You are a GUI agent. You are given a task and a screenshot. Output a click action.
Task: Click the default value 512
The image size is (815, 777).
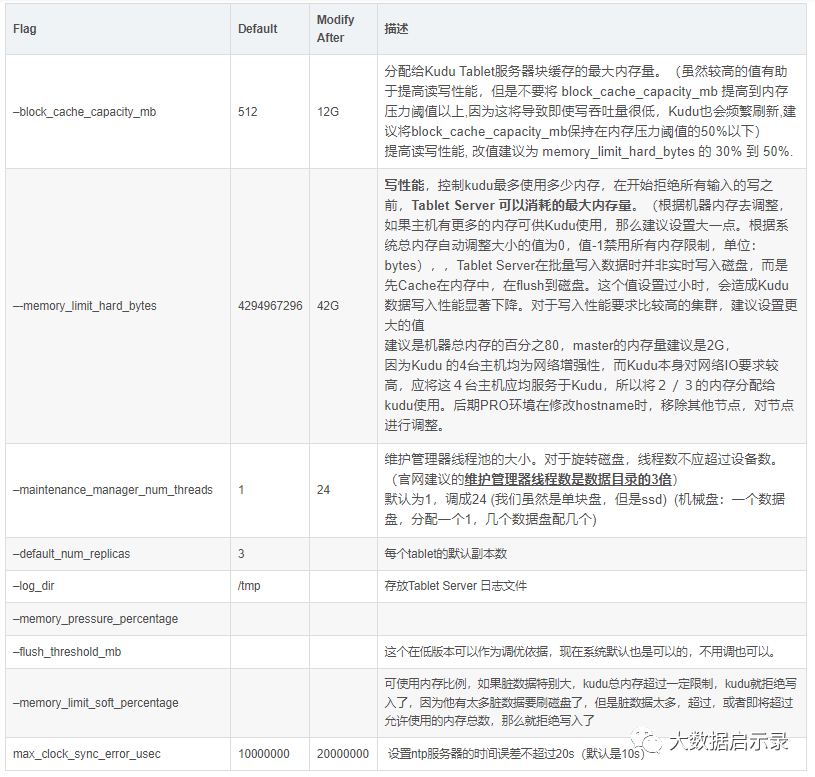247,112
